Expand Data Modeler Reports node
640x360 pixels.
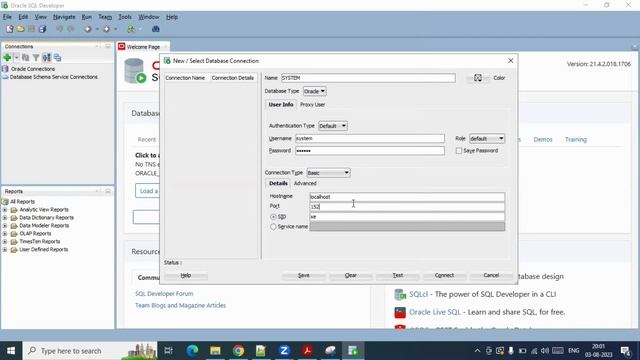(5, 226)
